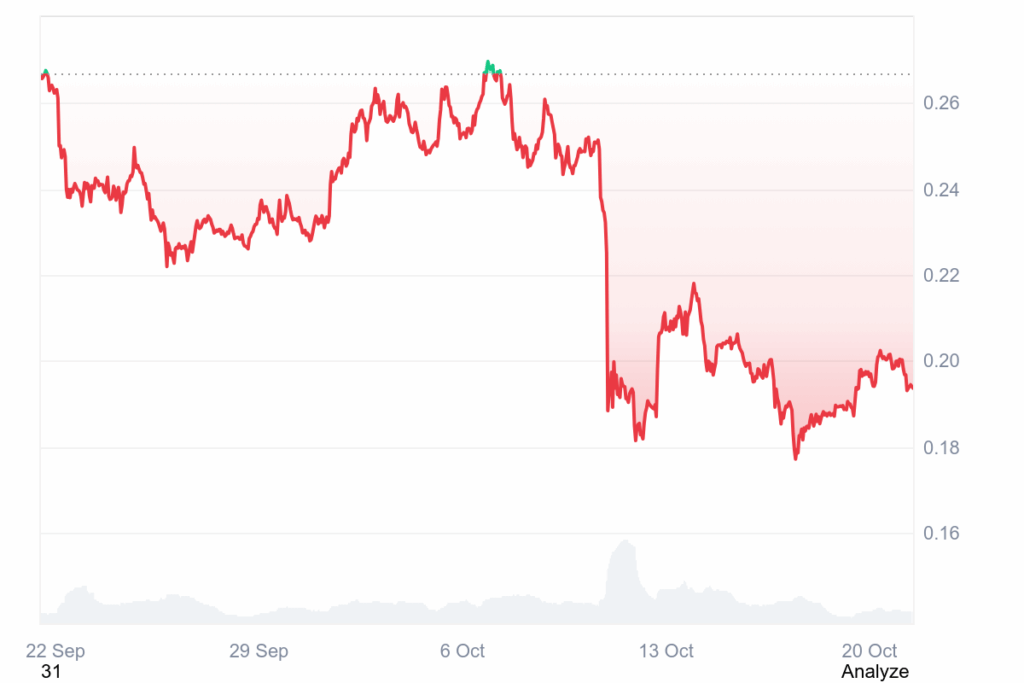The width and height of the screenshot is (1024, 683).
Task: Click the green start point of the price line
Action: [x=45, y=72]
